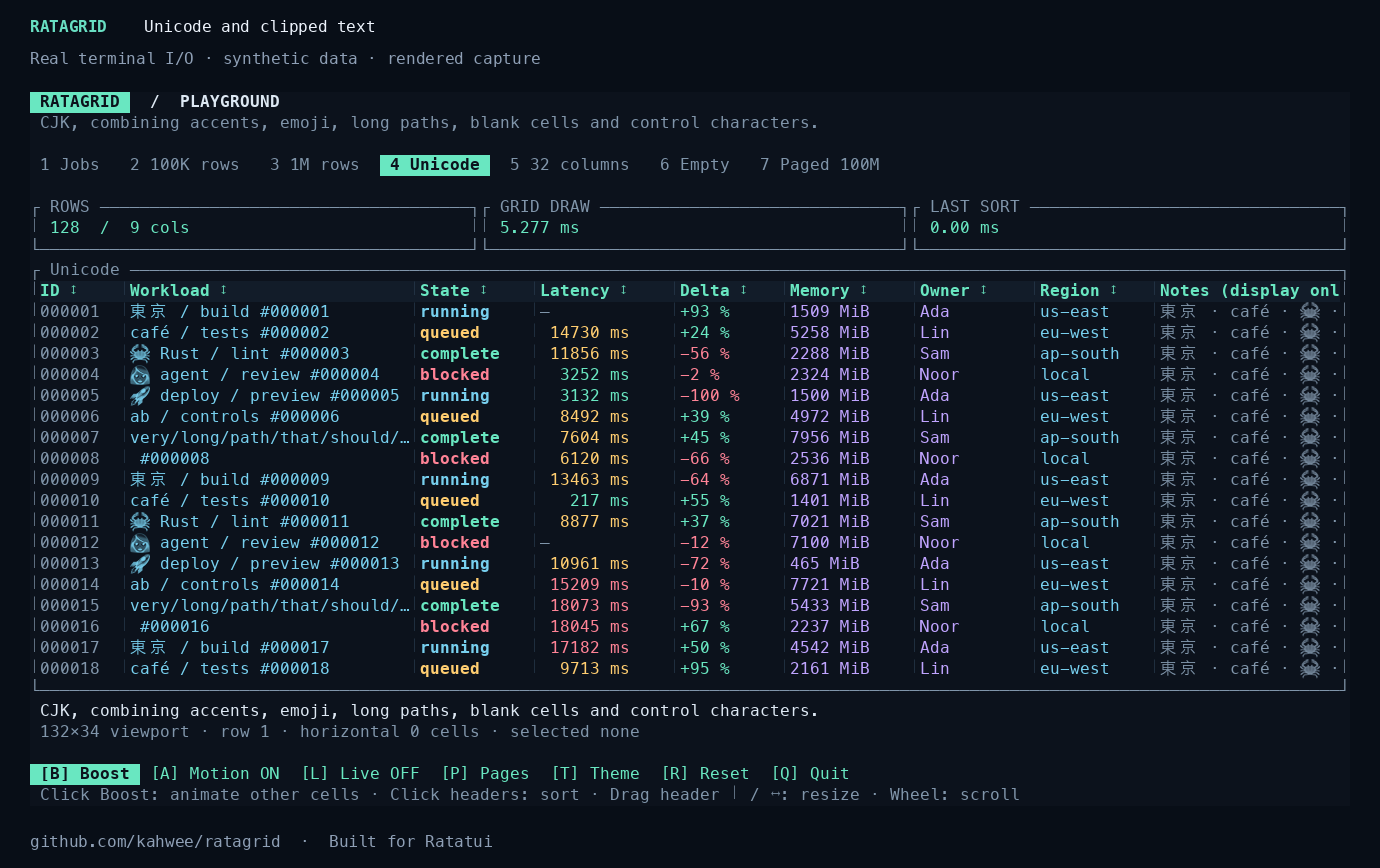Switch to the 1 Jobs tab
Screen dimensions: 1380x868
70,164
